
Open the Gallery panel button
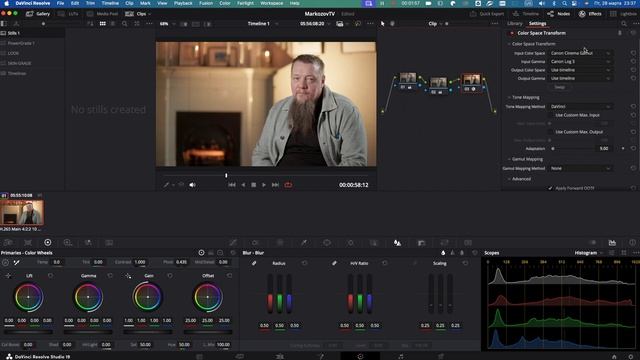(38, 14)
